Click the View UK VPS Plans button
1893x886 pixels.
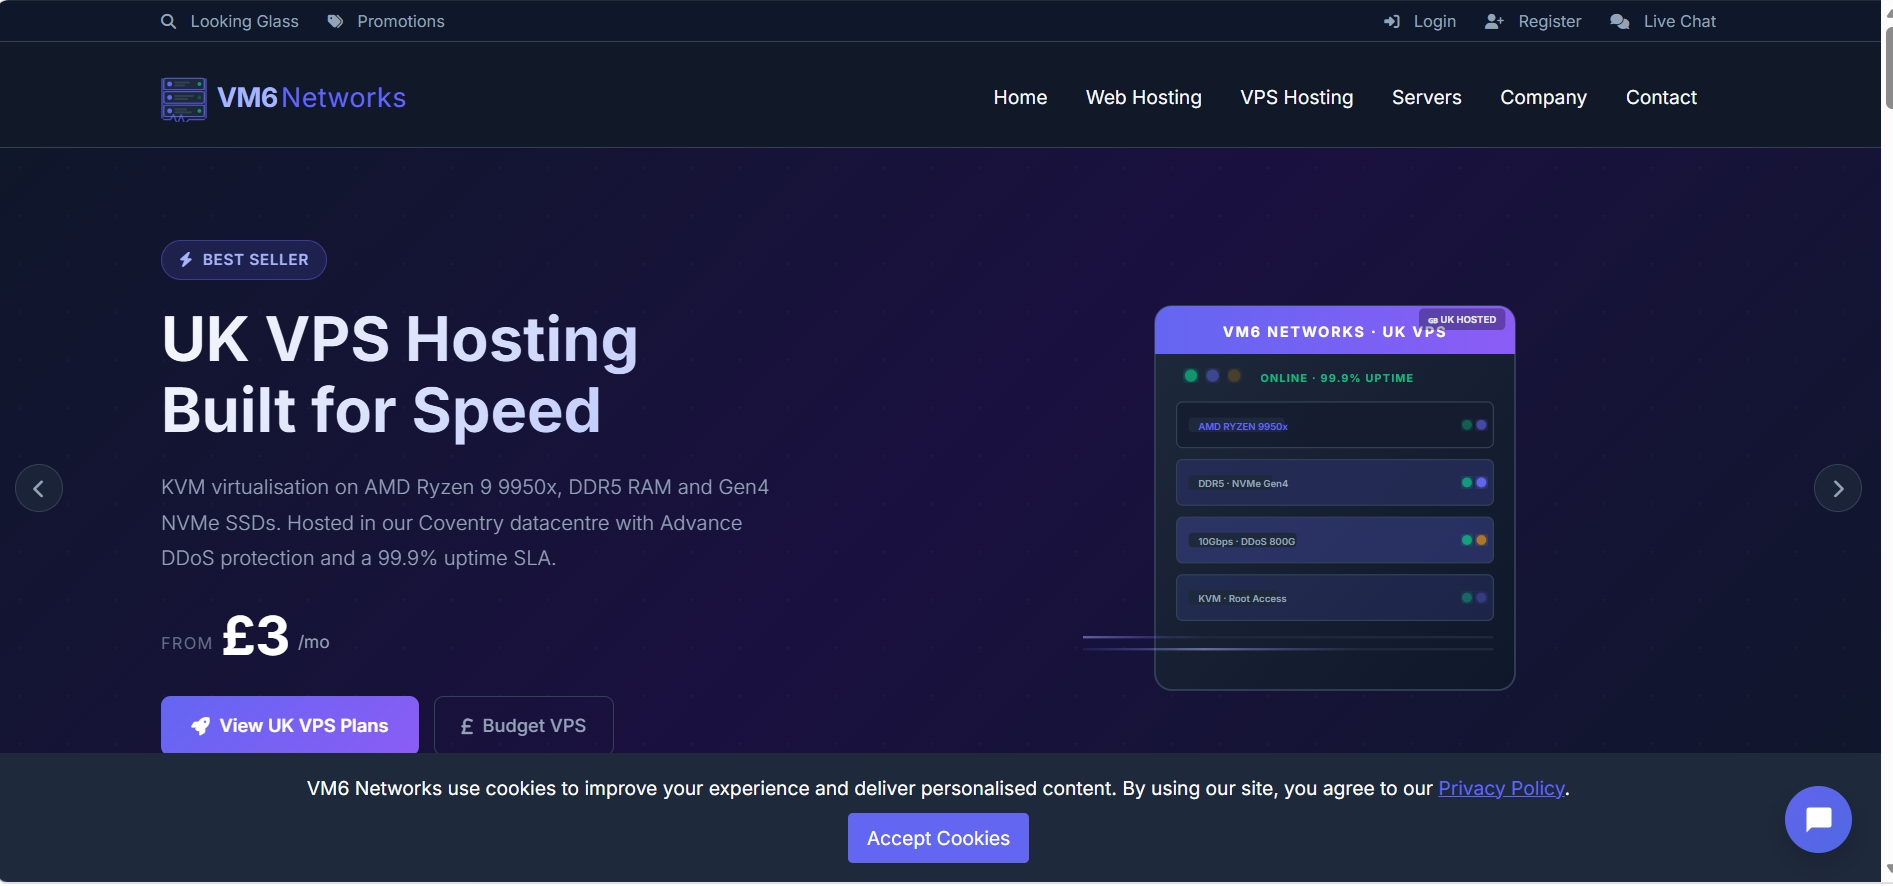point(290,725)
